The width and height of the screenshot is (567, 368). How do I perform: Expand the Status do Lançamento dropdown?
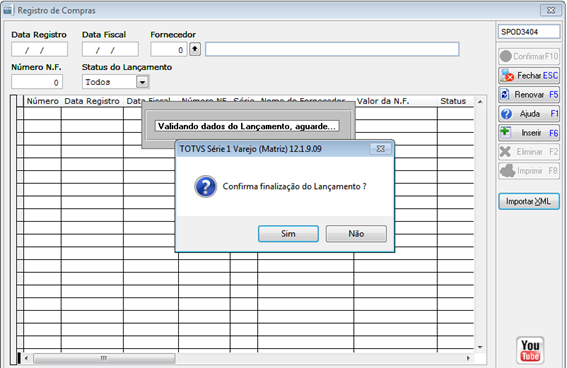(142, 82)
